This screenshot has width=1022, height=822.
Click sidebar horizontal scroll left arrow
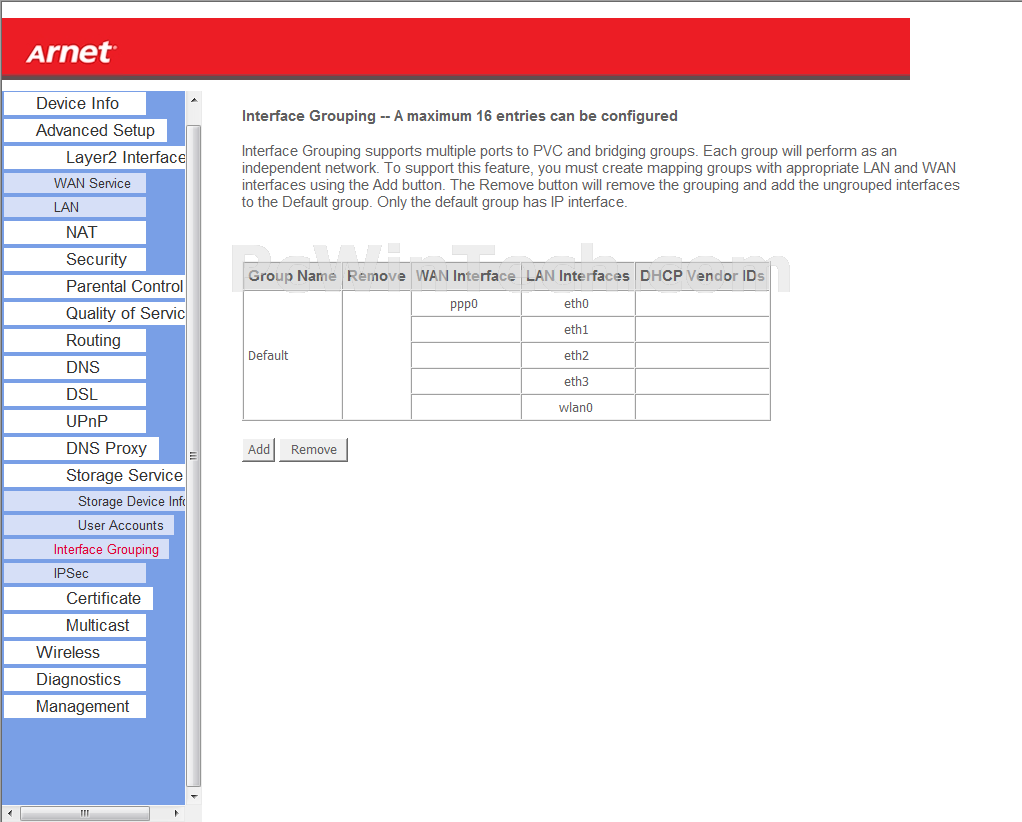tap(10, 814)
